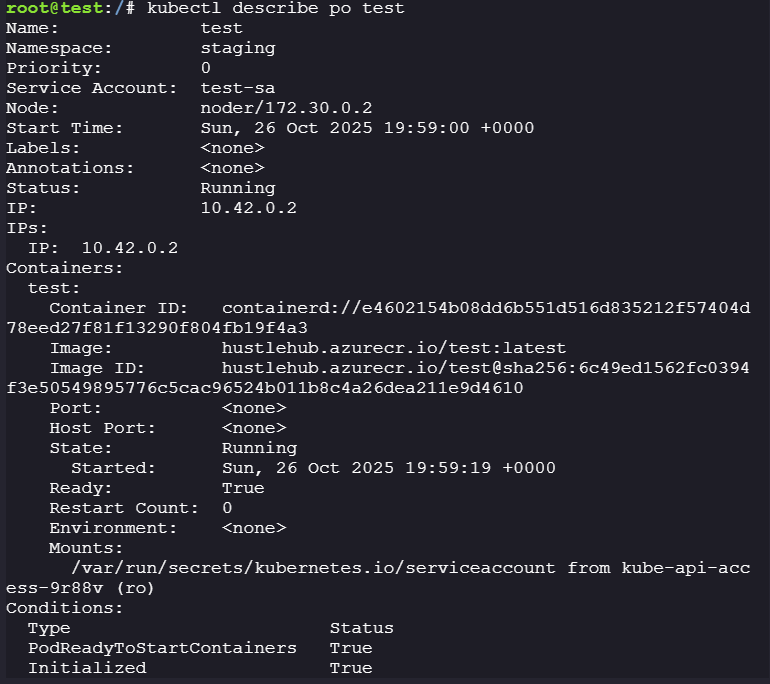
Task: Click the Restart Count value 0
Action: [x=227, y=508]
